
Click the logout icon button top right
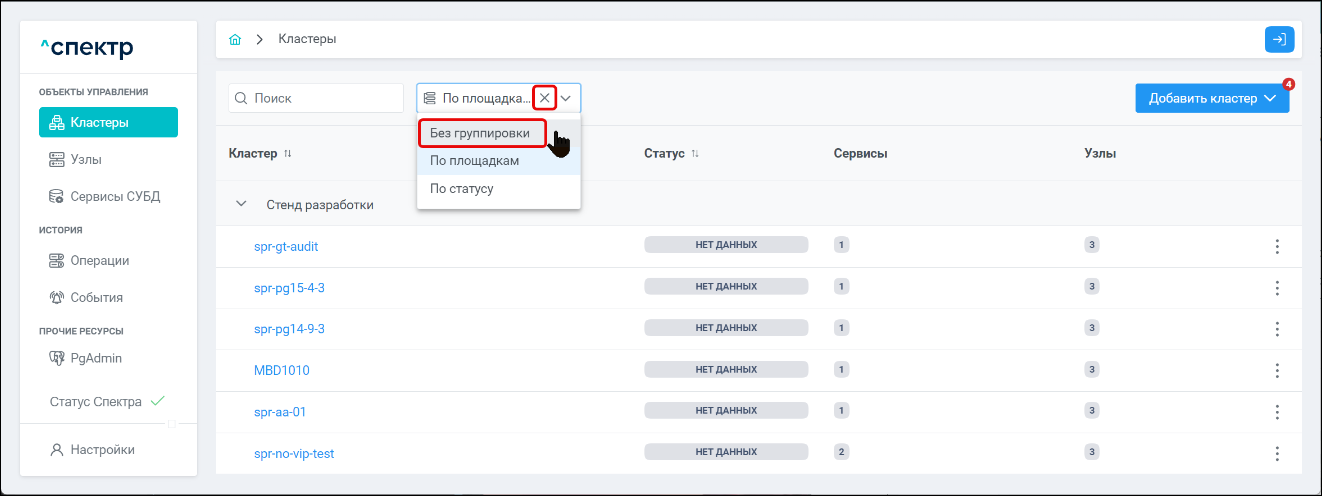[1279, 39]
